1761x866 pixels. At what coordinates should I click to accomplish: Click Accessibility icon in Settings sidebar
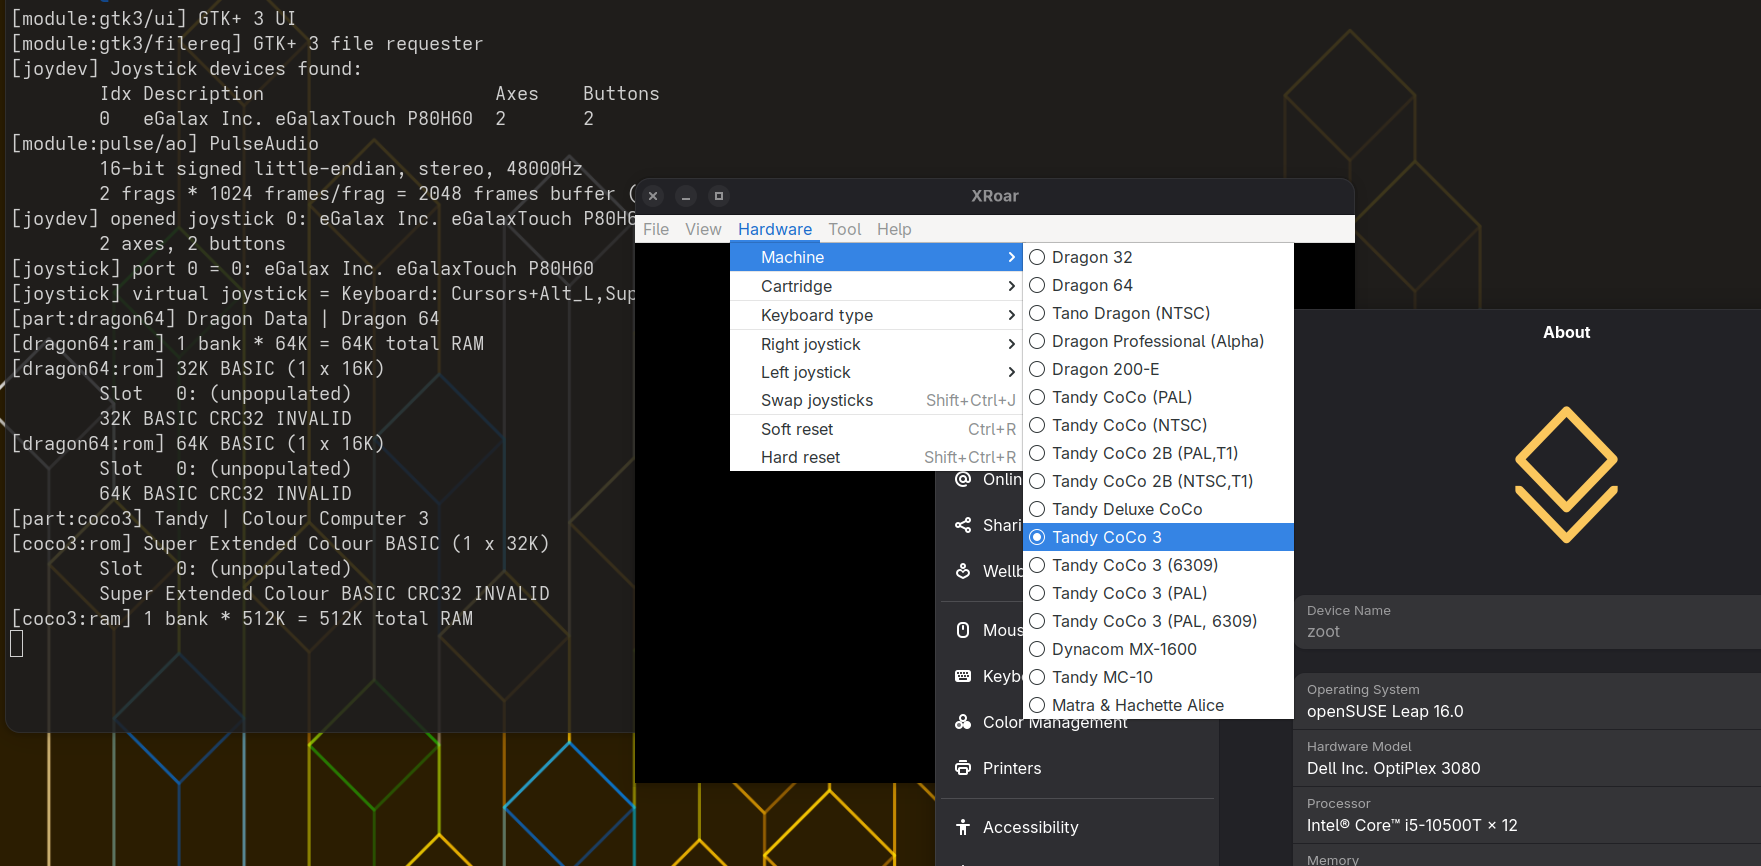click(963, 827)
